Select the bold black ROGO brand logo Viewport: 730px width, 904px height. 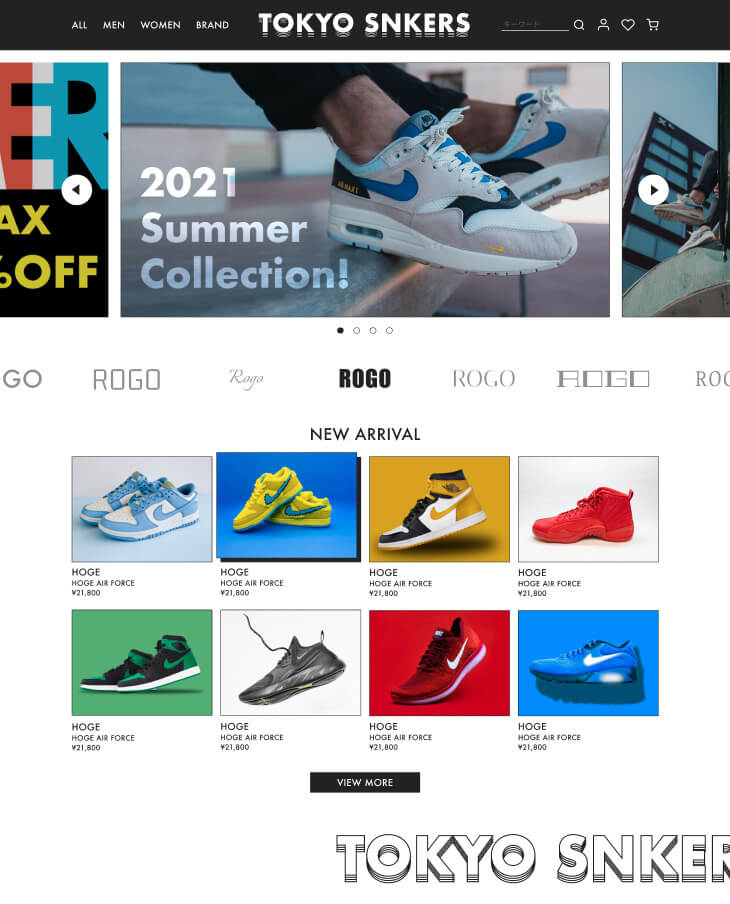[x=364, y=379]
